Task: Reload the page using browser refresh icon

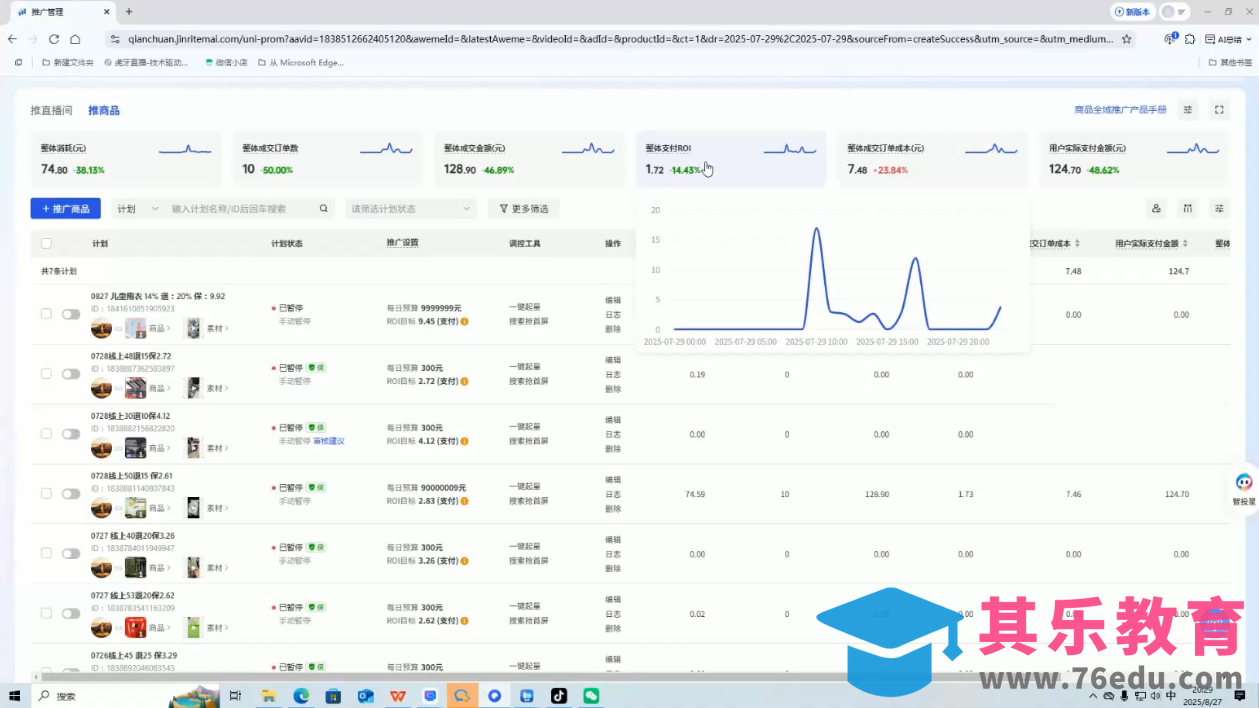Action: [x=54, y=39]
